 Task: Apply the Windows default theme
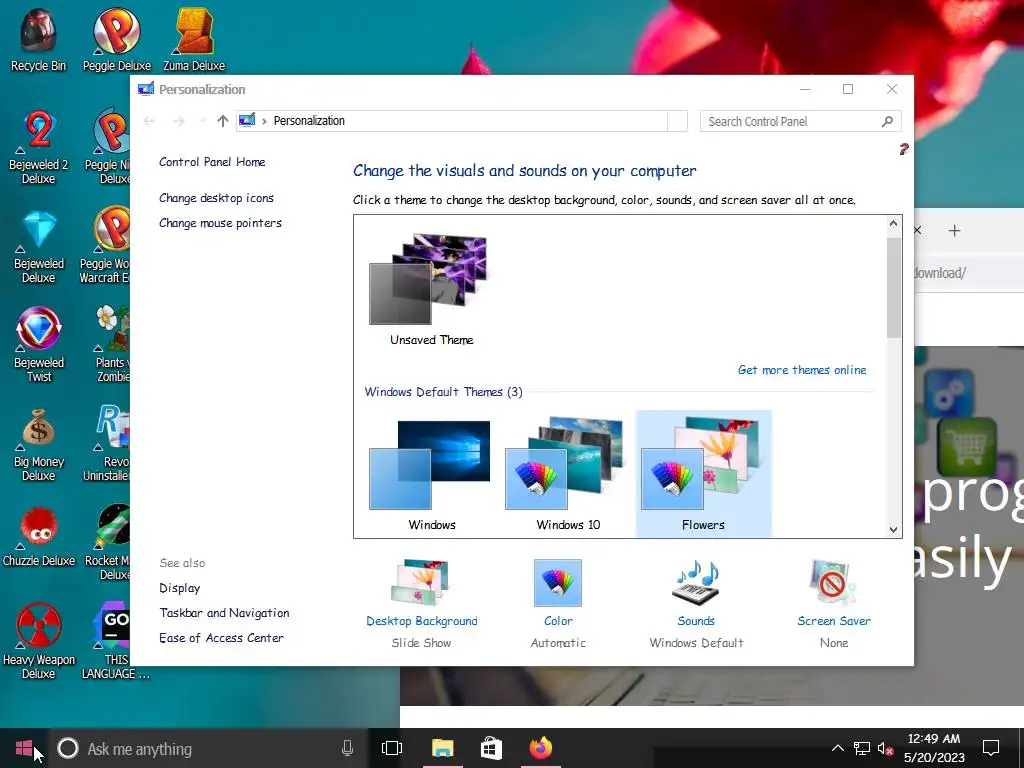click(x=431, y=475)
